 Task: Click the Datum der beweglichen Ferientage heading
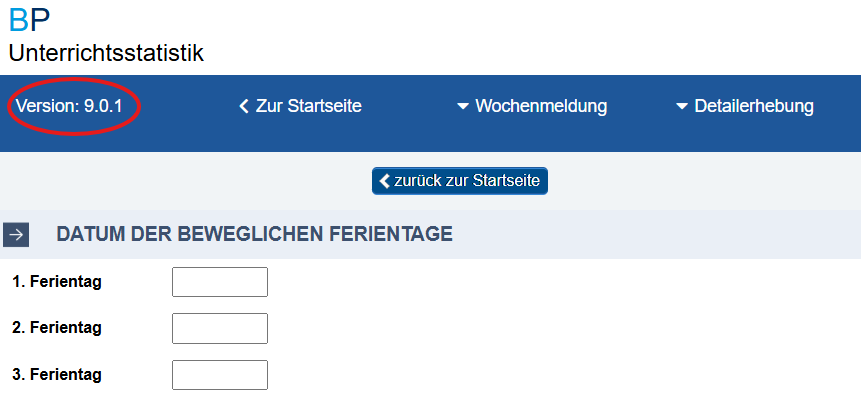tap(254, 235)
